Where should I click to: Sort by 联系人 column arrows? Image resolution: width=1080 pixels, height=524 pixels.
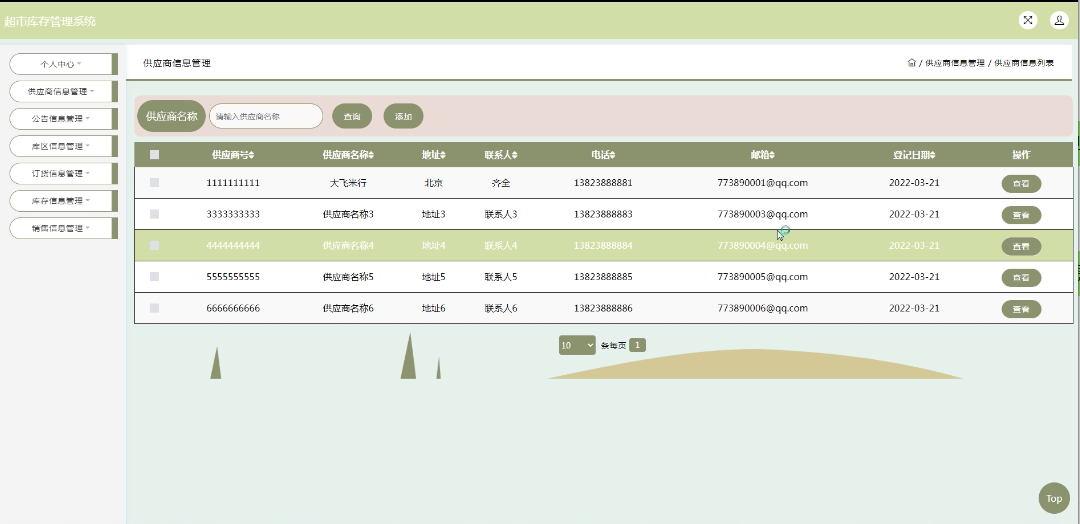point(515,156)
